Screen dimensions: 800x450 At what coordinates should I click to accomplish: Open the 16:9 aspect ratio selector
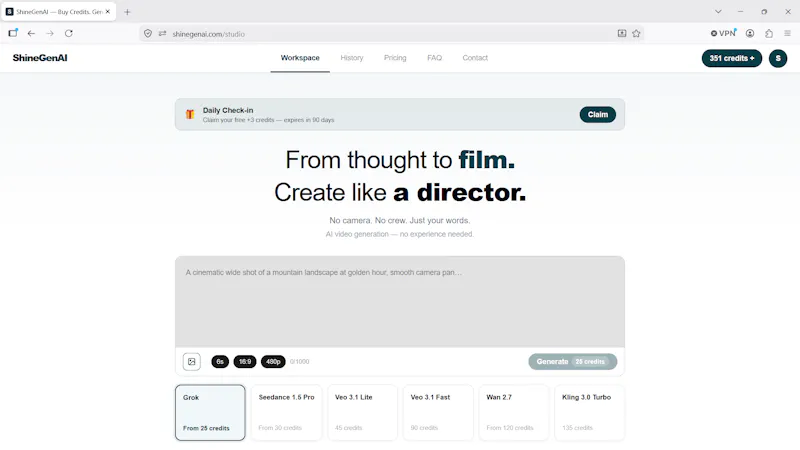[245, 362]
